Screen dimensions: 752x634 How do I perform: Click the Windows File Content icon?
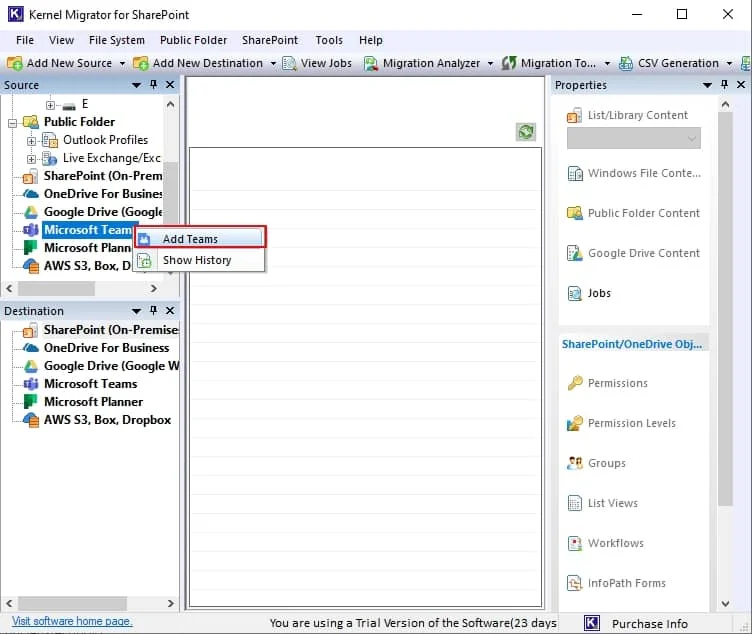tap(575, 173)
